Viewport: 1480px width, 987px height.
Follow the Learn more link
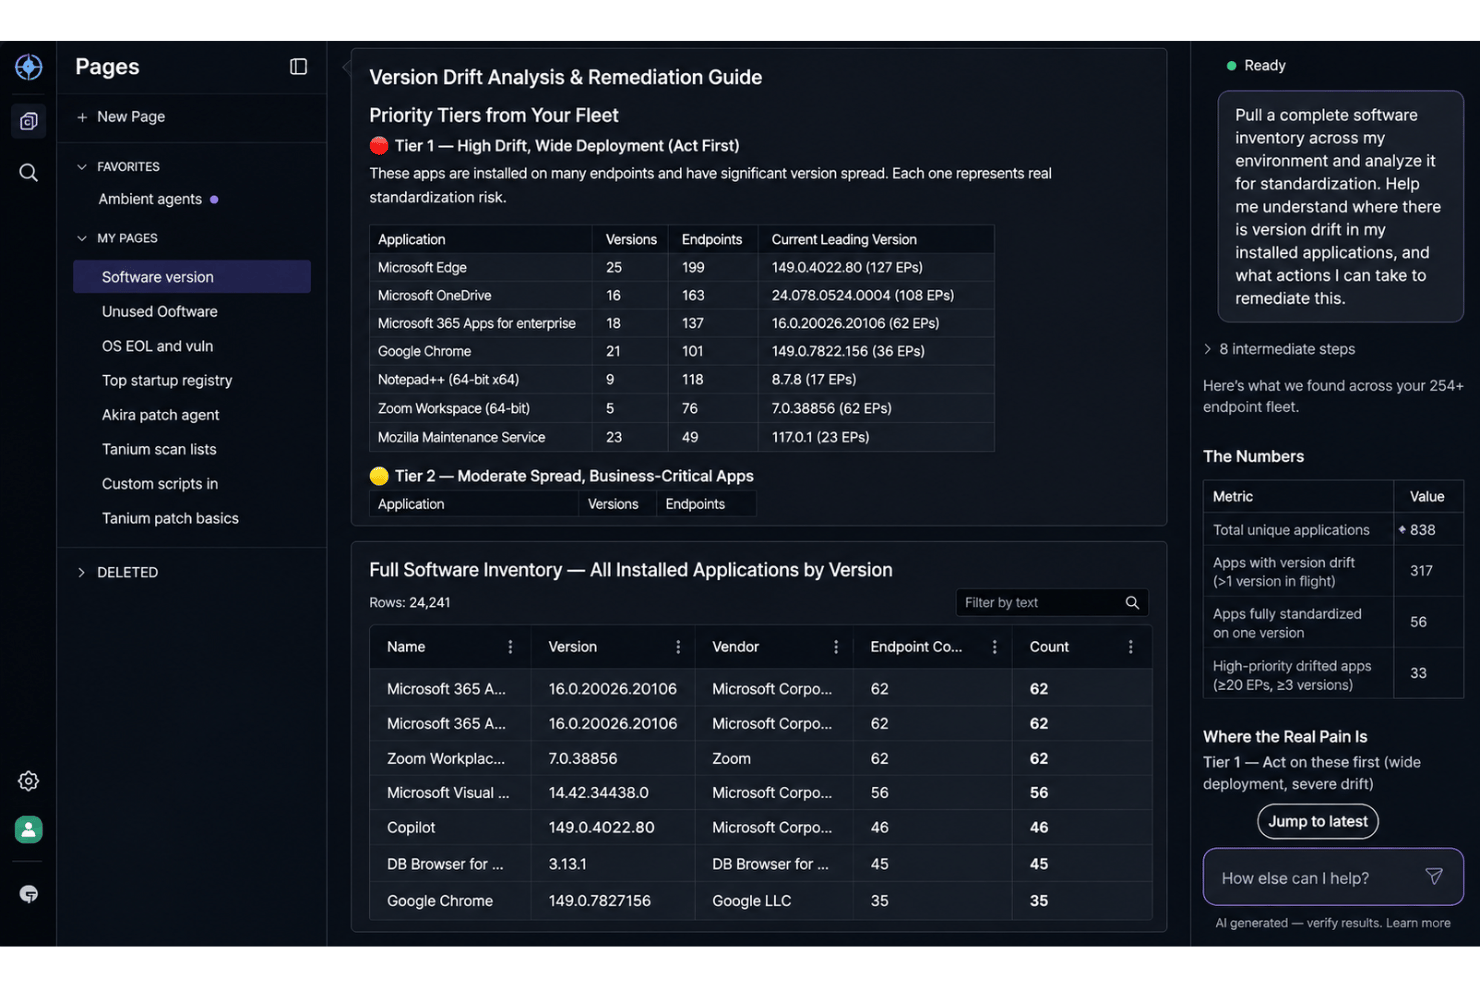tap(1418, 923)
